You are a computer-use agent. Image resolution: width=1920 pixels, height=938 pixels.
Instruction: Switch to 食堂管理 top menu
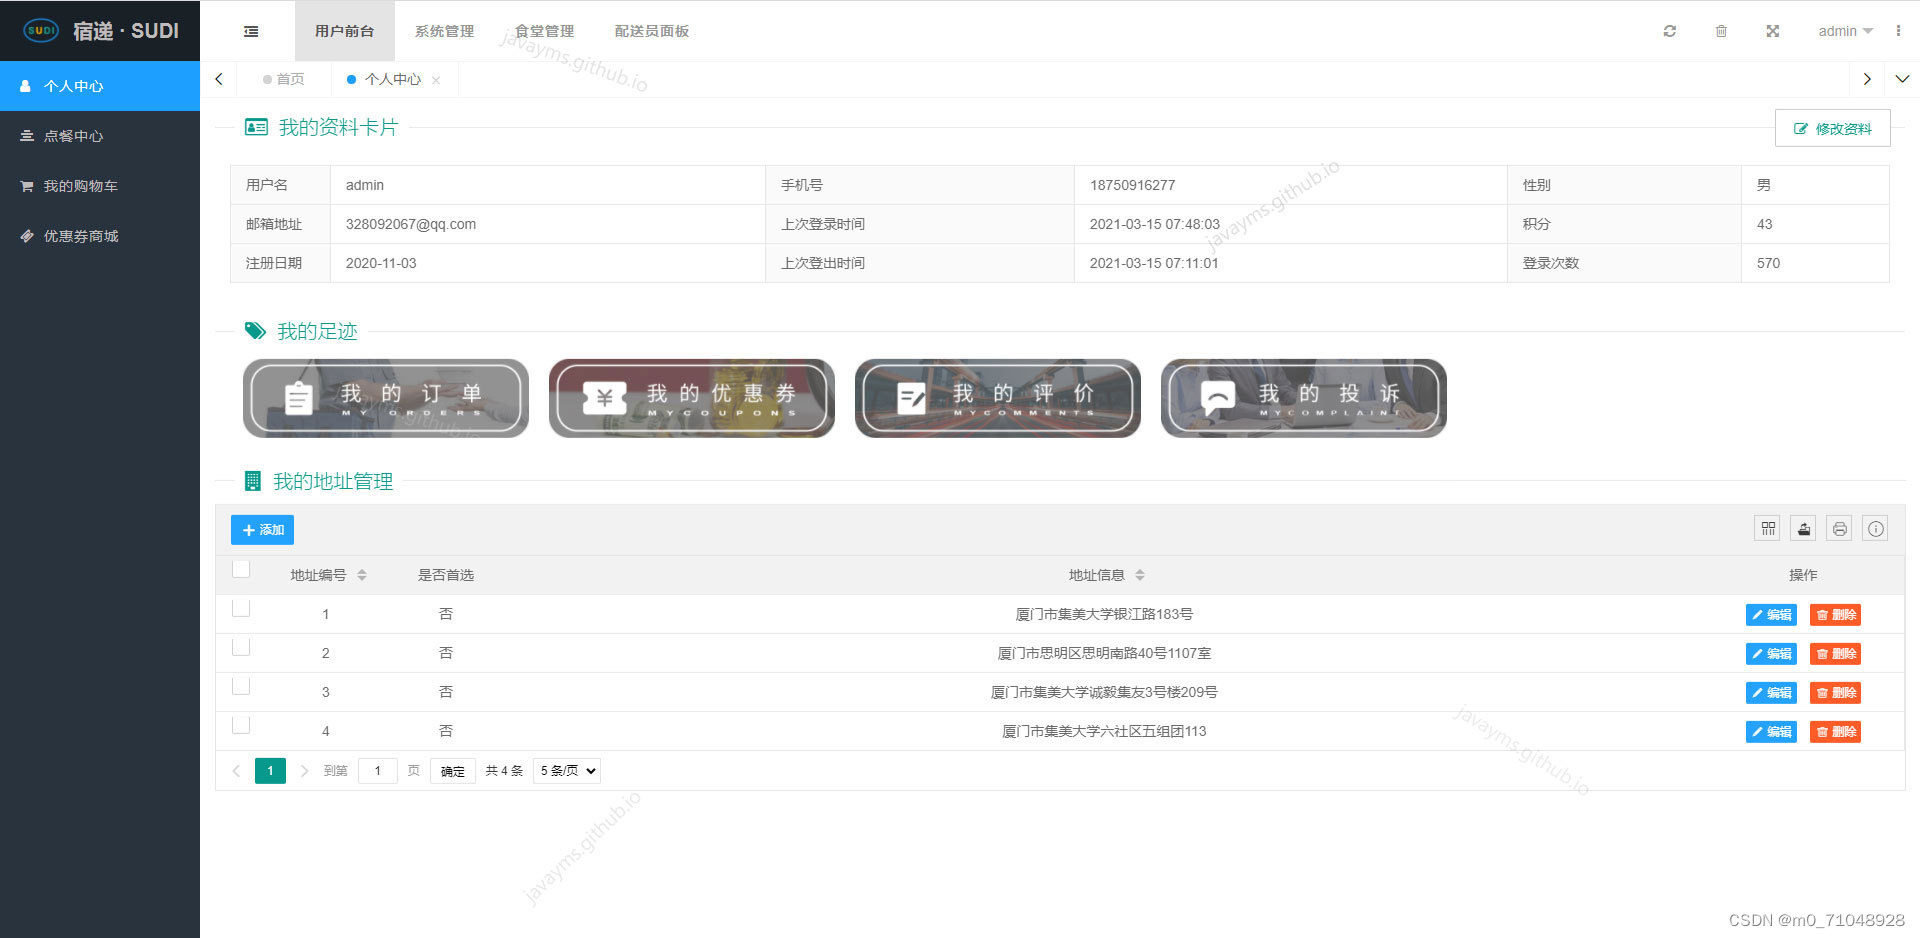pyautogui.click(x=545, y=31)
